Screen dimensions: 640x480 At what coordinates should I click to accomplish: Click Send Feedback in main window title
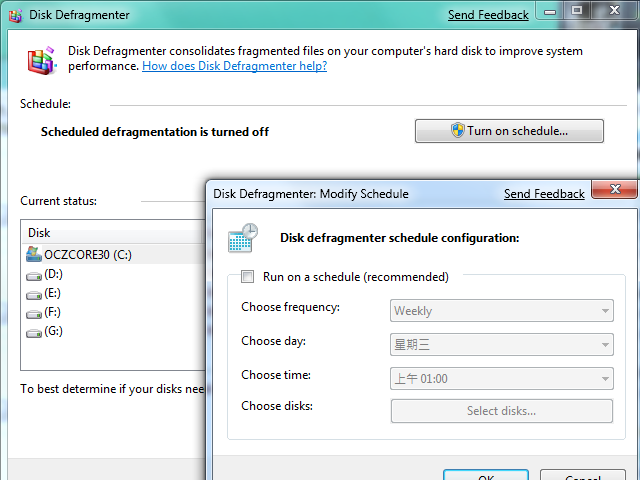tap(488, 15)
